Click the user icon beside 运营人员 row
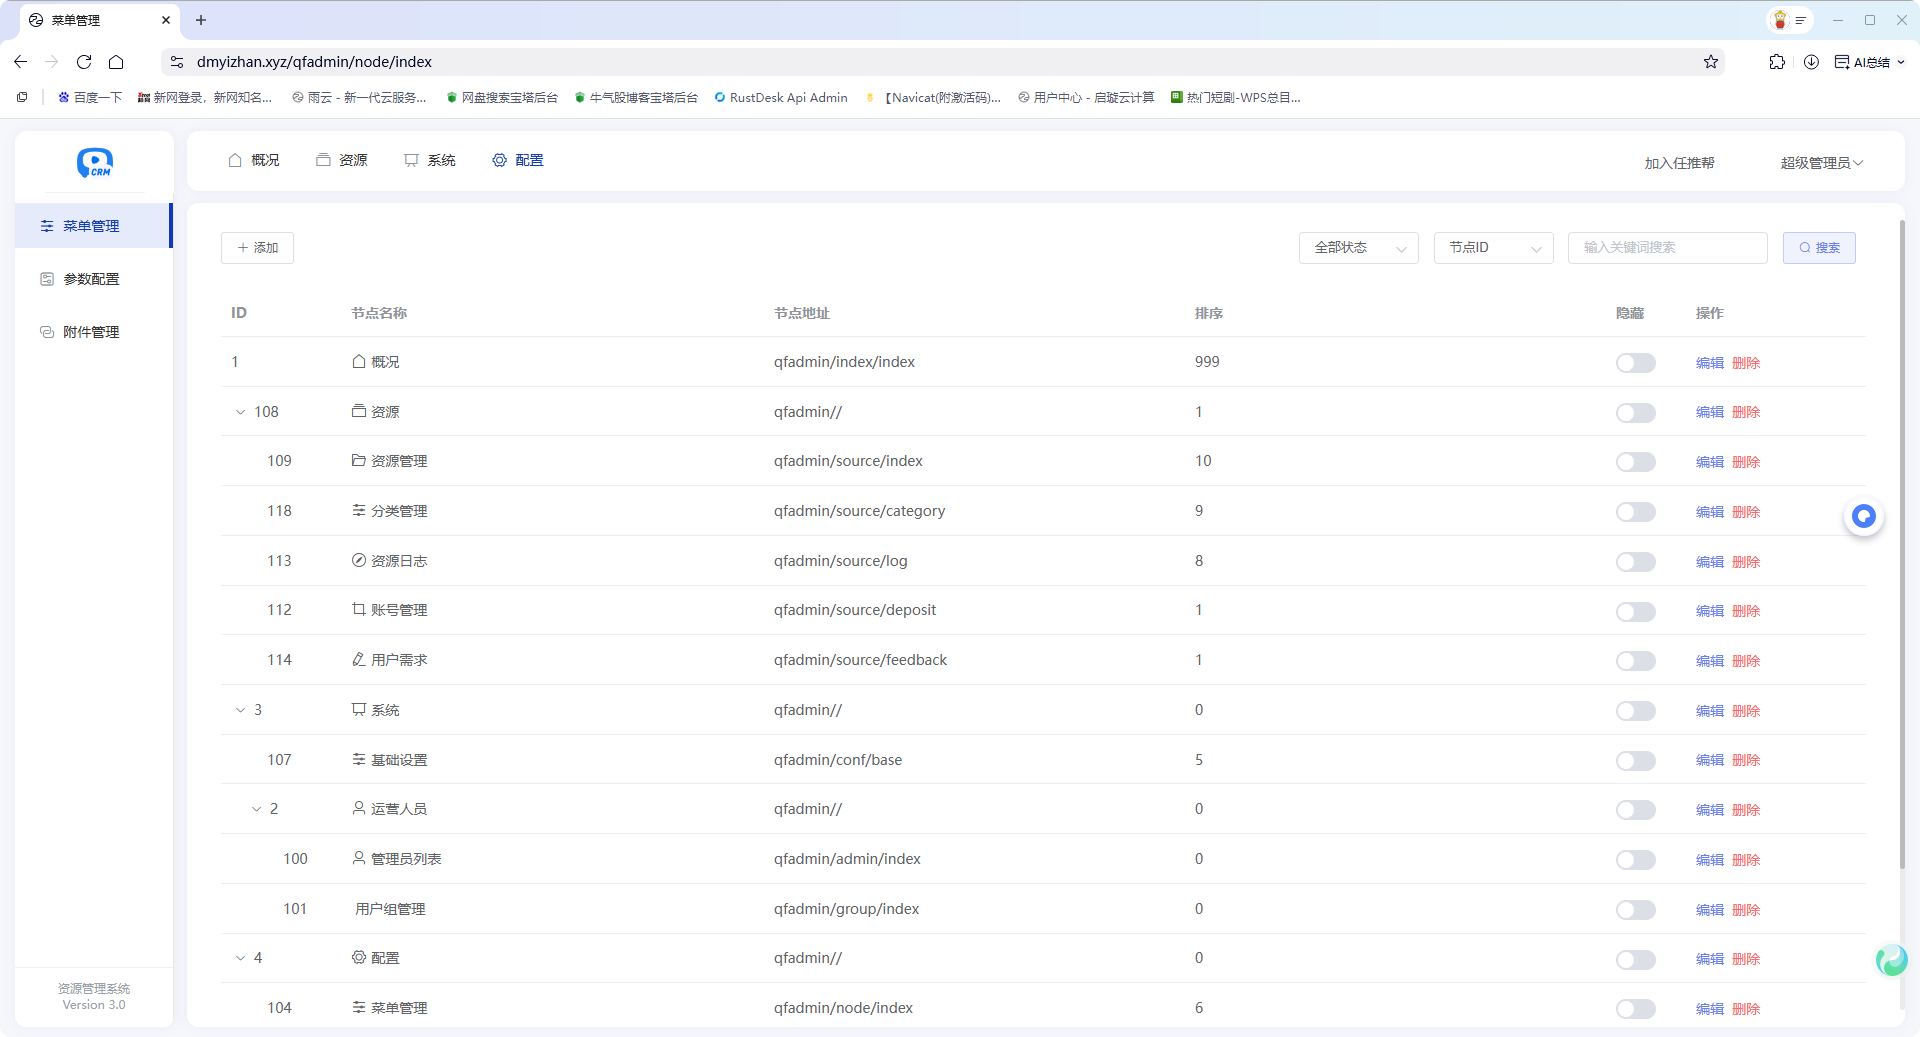 click(x=359, y=809)
